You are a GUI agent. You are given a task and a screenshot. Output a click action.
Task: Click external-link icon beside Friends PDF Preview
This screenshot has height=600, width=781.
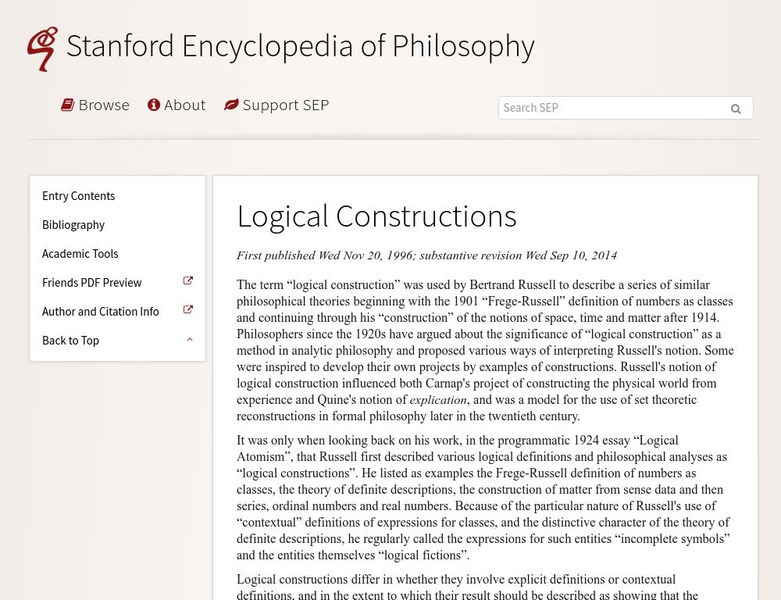(188, 281)
